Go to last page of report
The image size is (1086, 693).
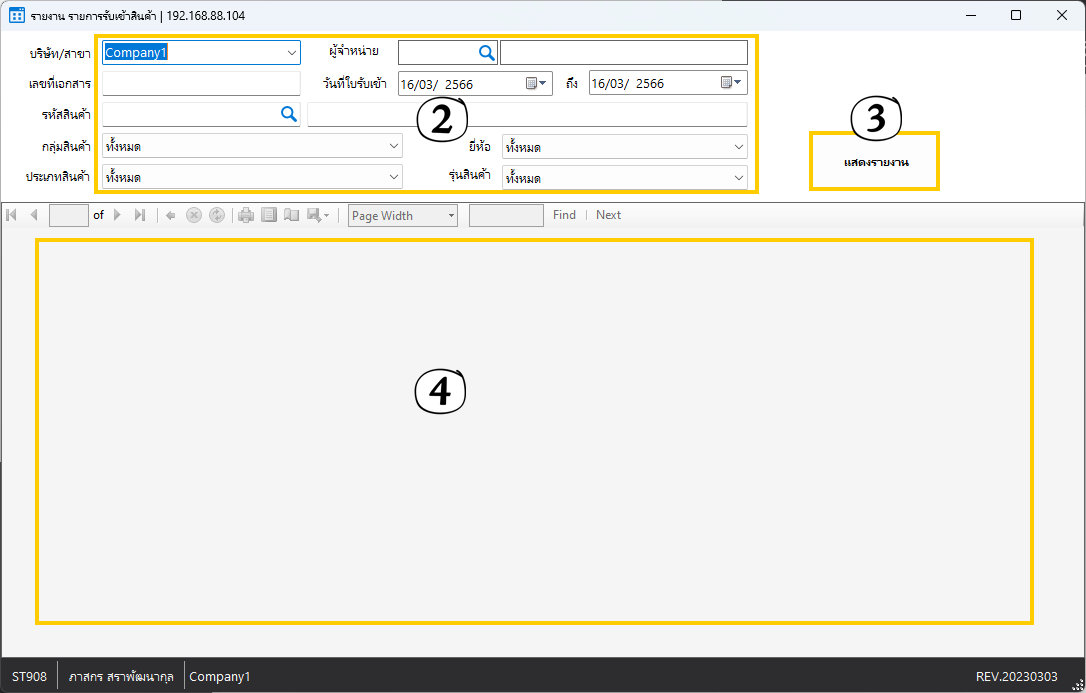coord(139,215)
